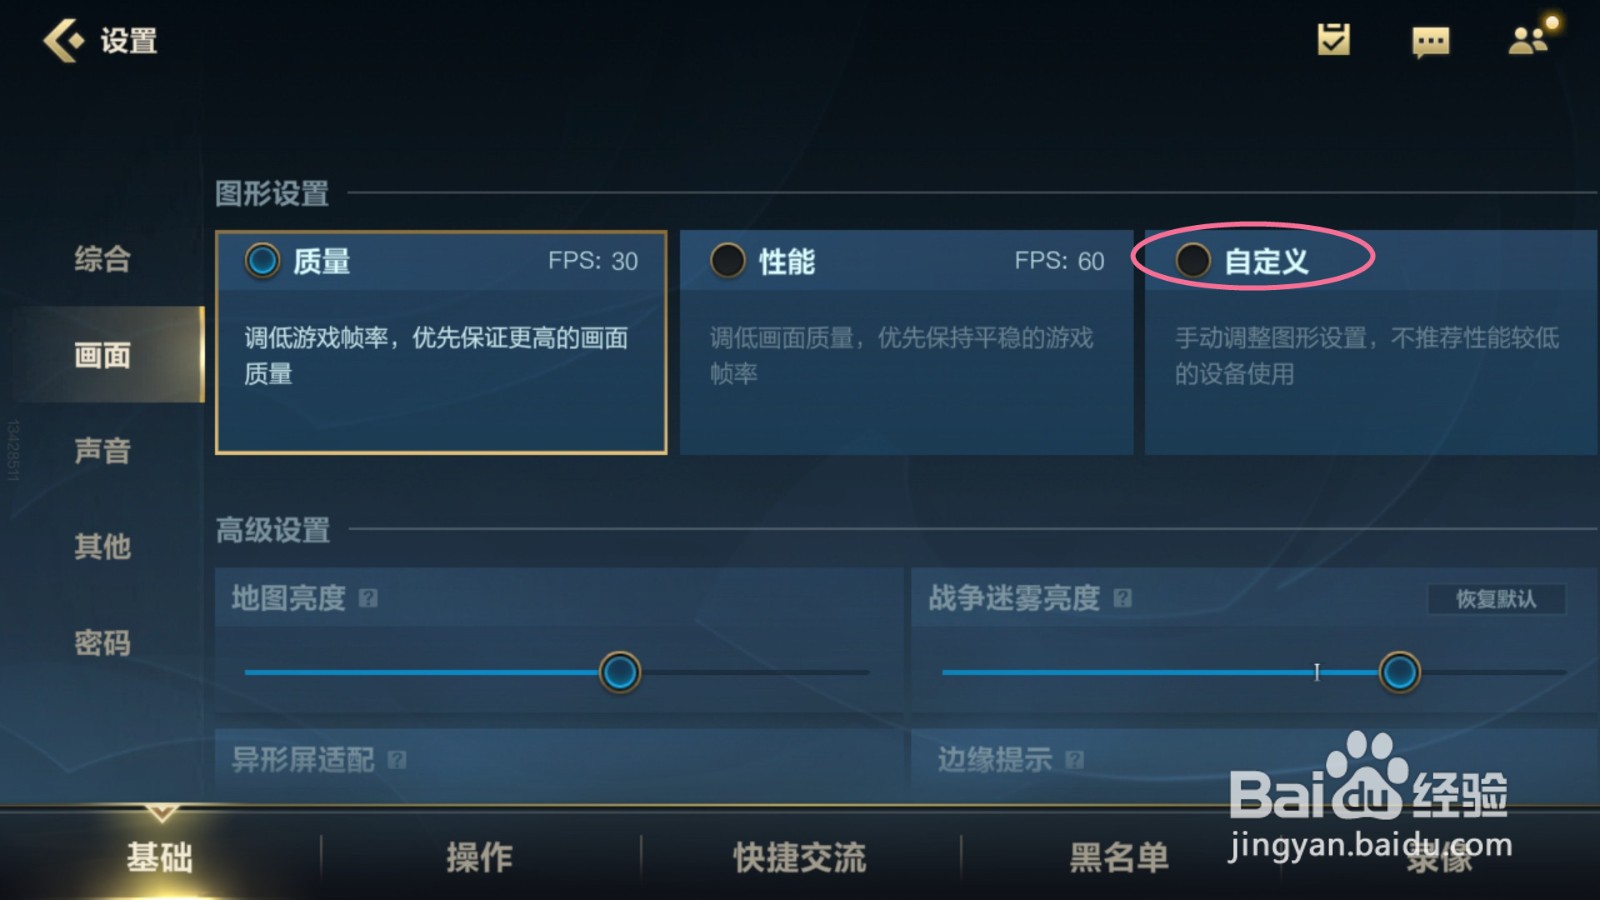This screenshot has width=1600, height=900.
Task: Open the 综合 settings section
Action: (x=102, y=259)
